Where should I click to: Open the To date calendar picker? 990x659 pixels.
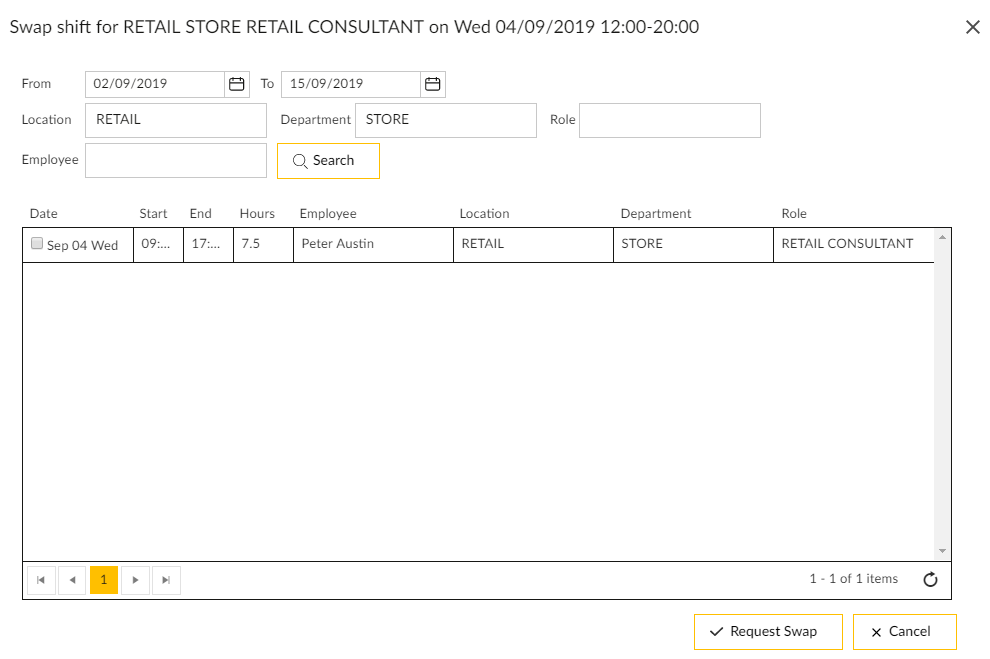432,84
